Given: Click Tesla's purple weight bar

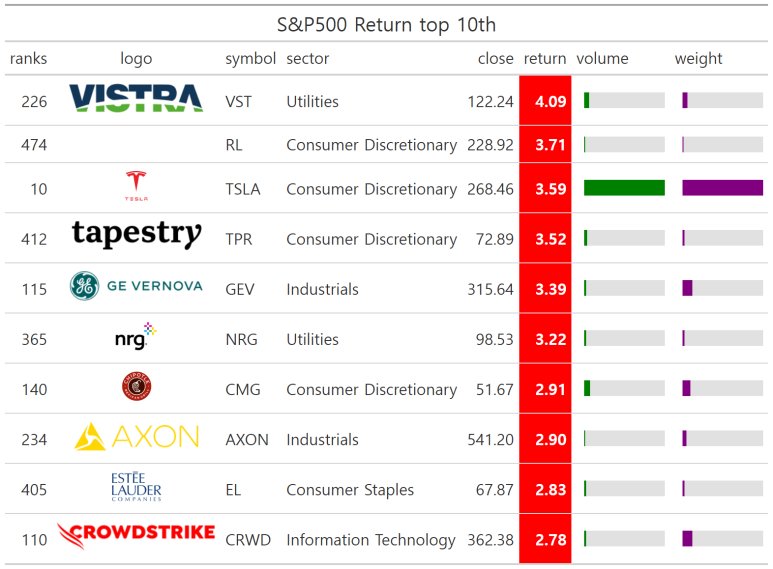Looking at the screenshot, I should coord(722,188).
